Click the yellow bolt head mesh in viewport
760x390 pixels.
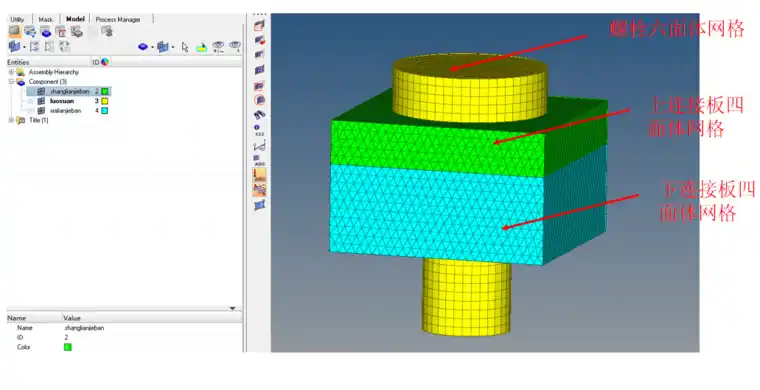coord(470,87)
